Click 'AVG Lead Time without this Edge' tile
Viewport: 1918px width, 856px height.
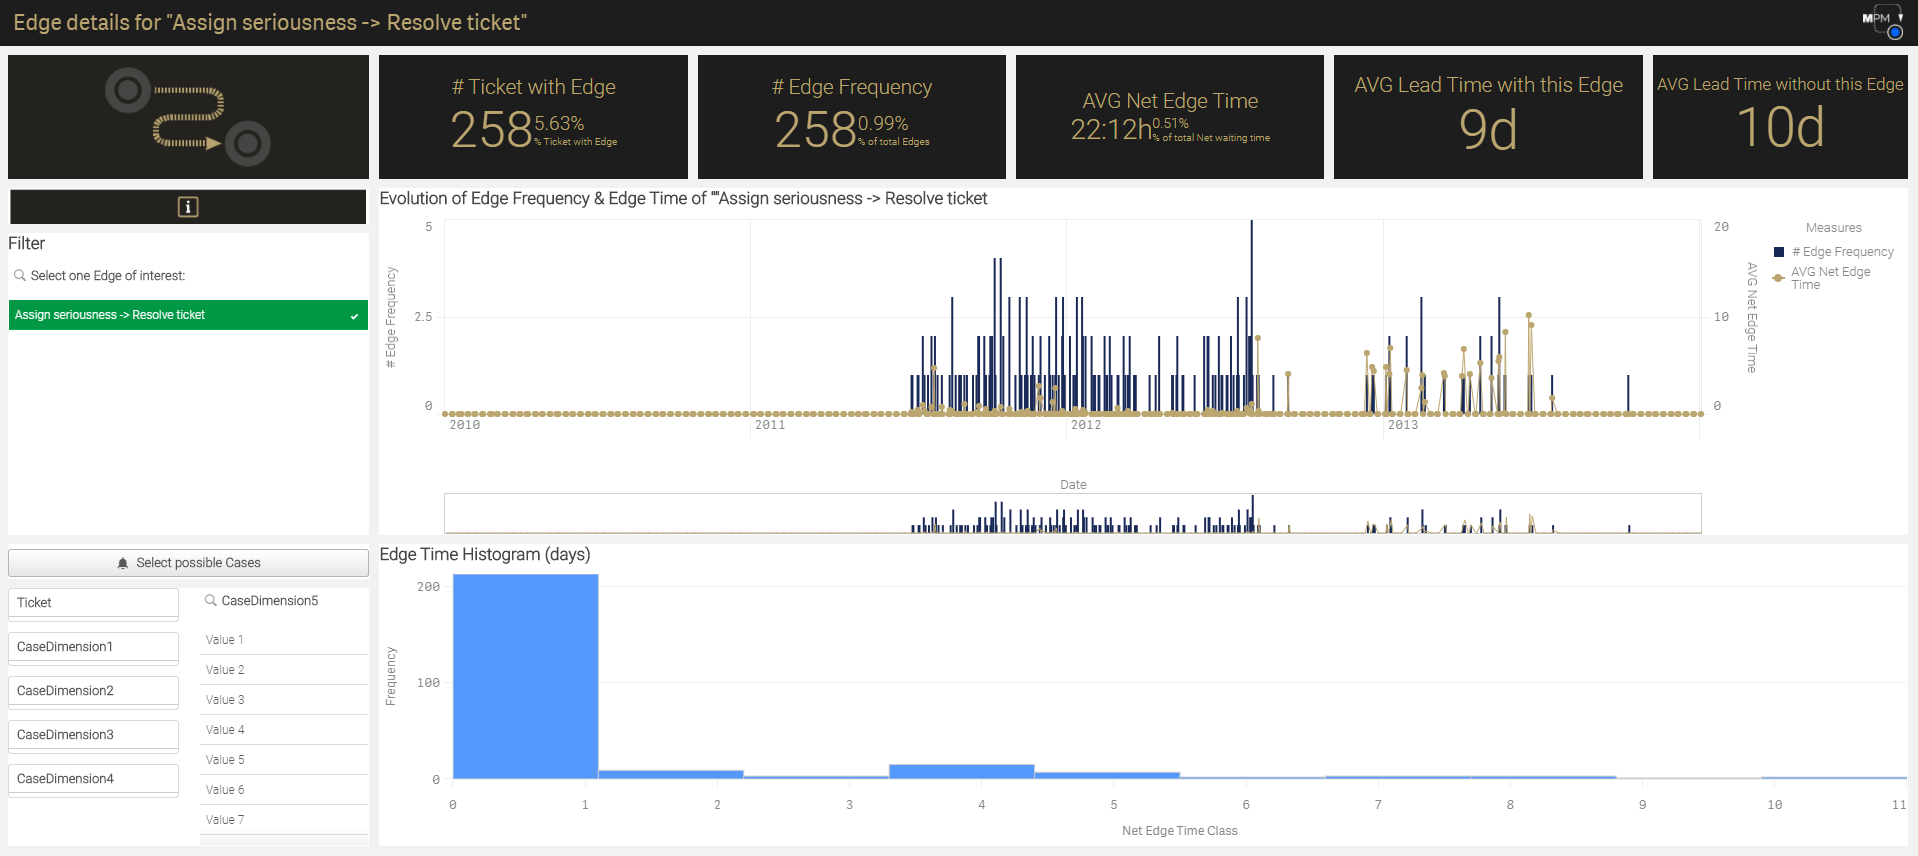[x=1780, y=117]
